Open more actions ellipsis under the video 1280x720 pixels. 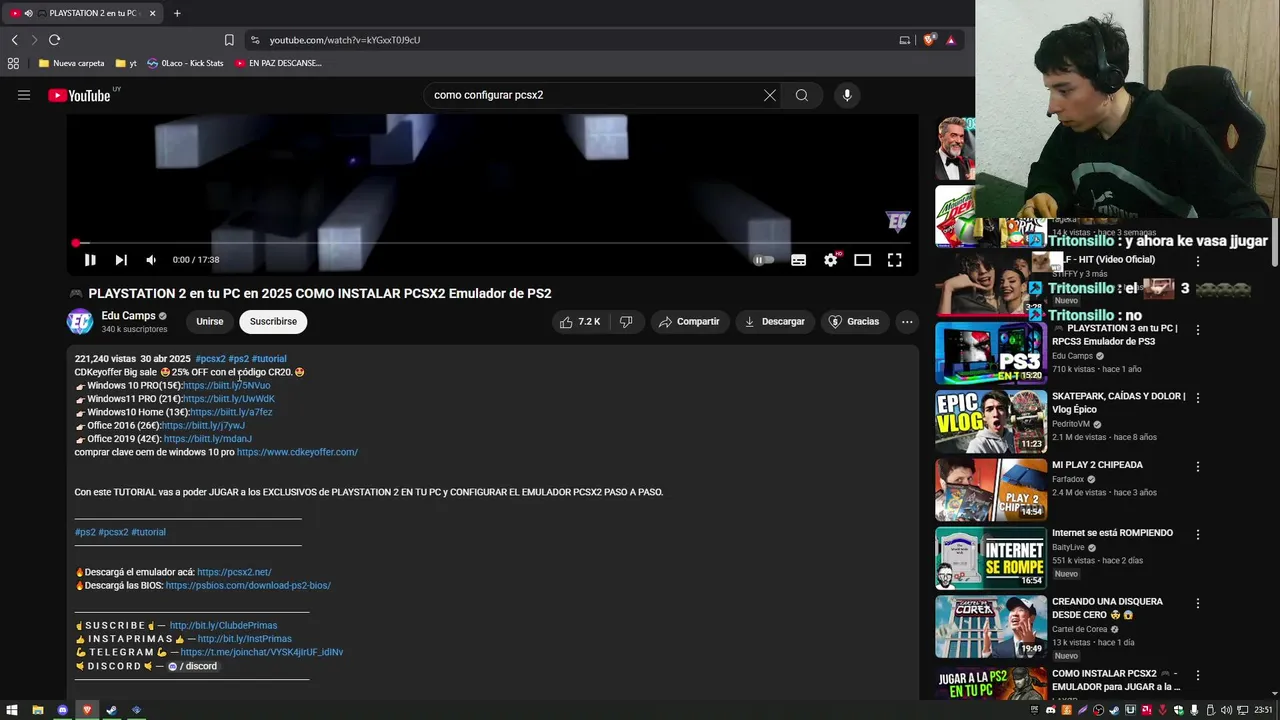[x=907, y=322]
